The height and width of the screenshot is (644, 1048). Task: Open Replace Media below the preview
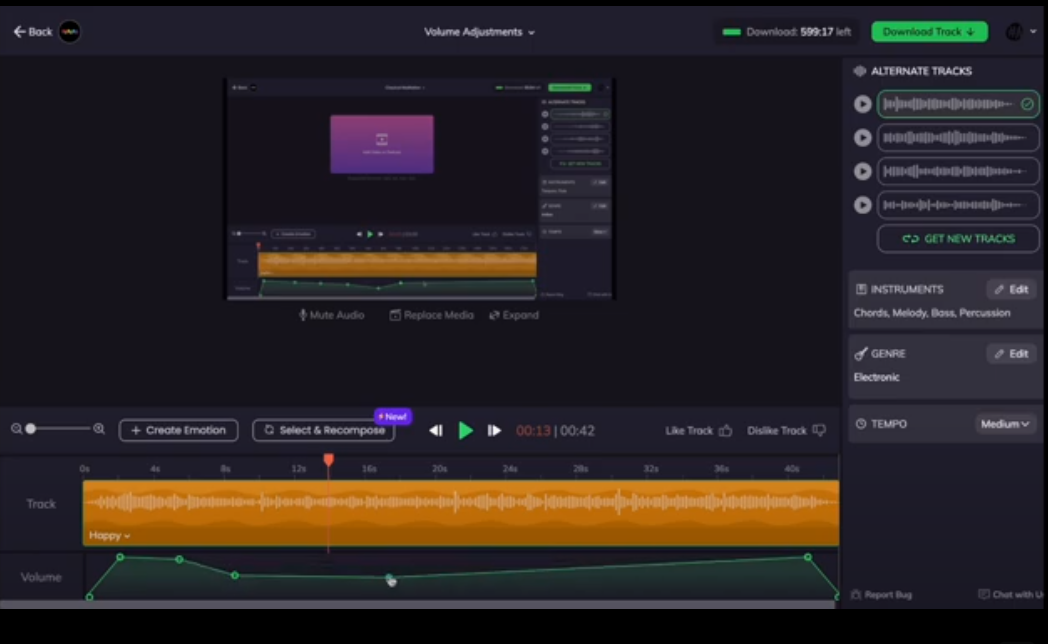pos(430,315)
